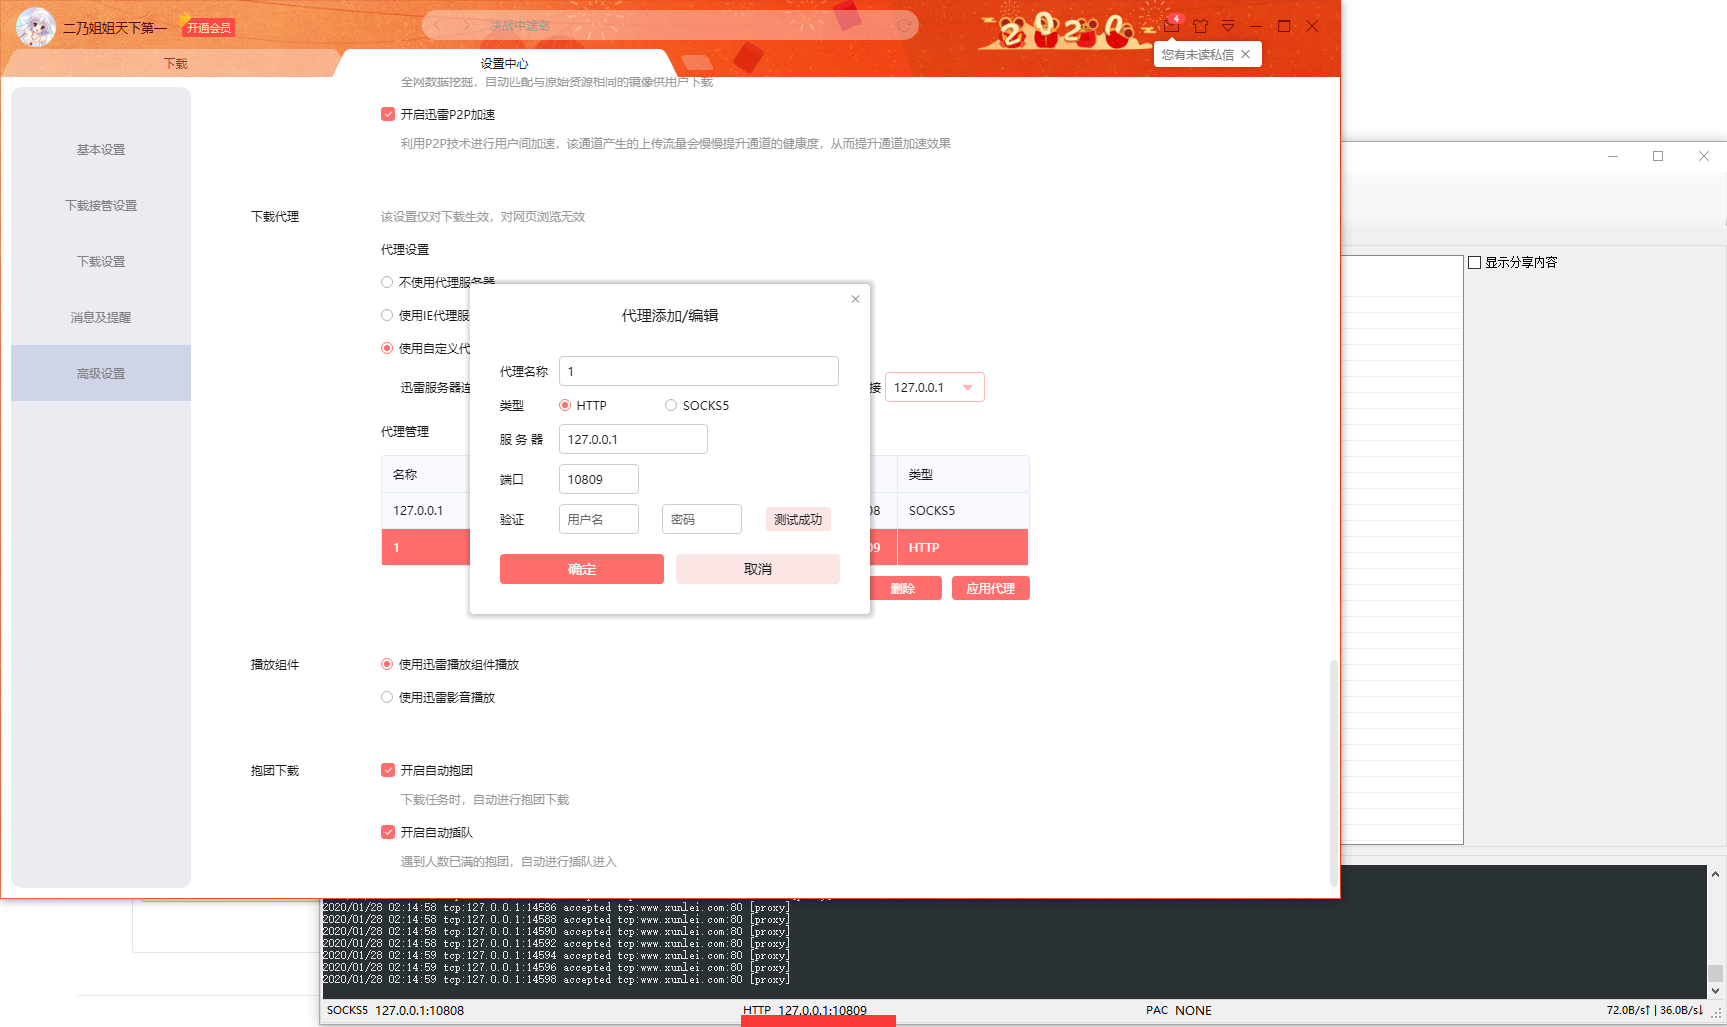
Task: Click the user avatar in Xunlei
Action: click(36, 27)
